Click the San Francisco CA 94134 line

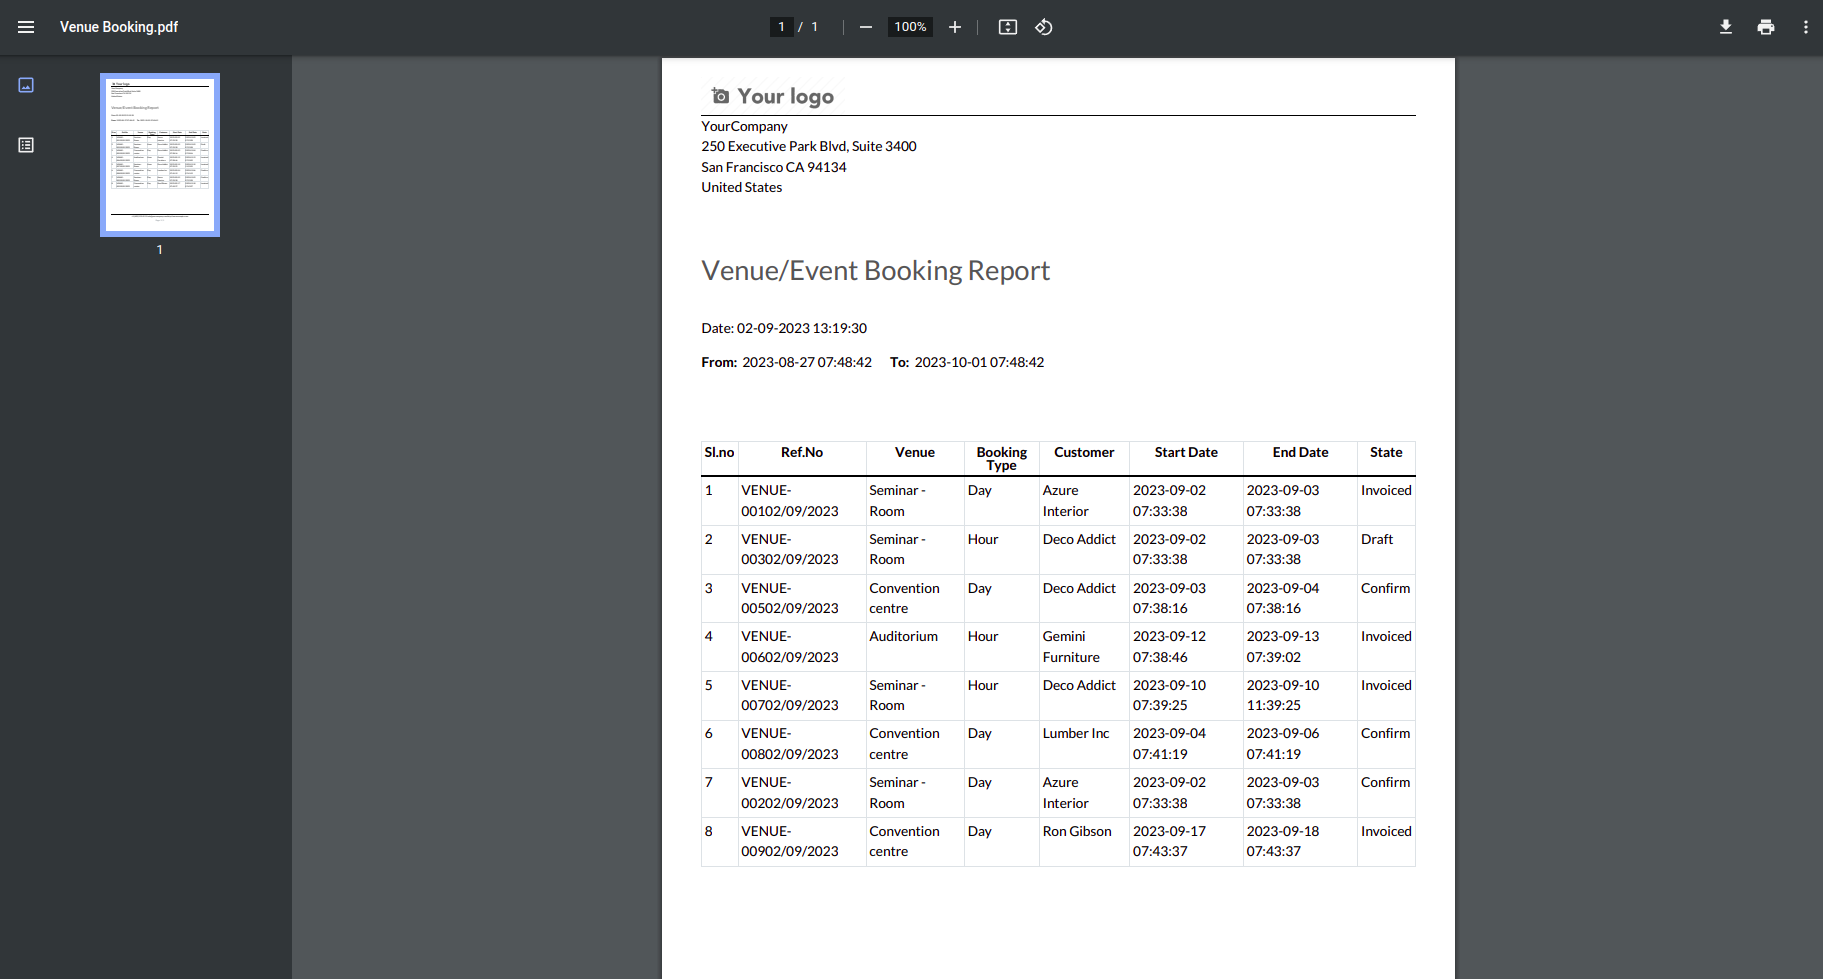(x=774, y=168)
